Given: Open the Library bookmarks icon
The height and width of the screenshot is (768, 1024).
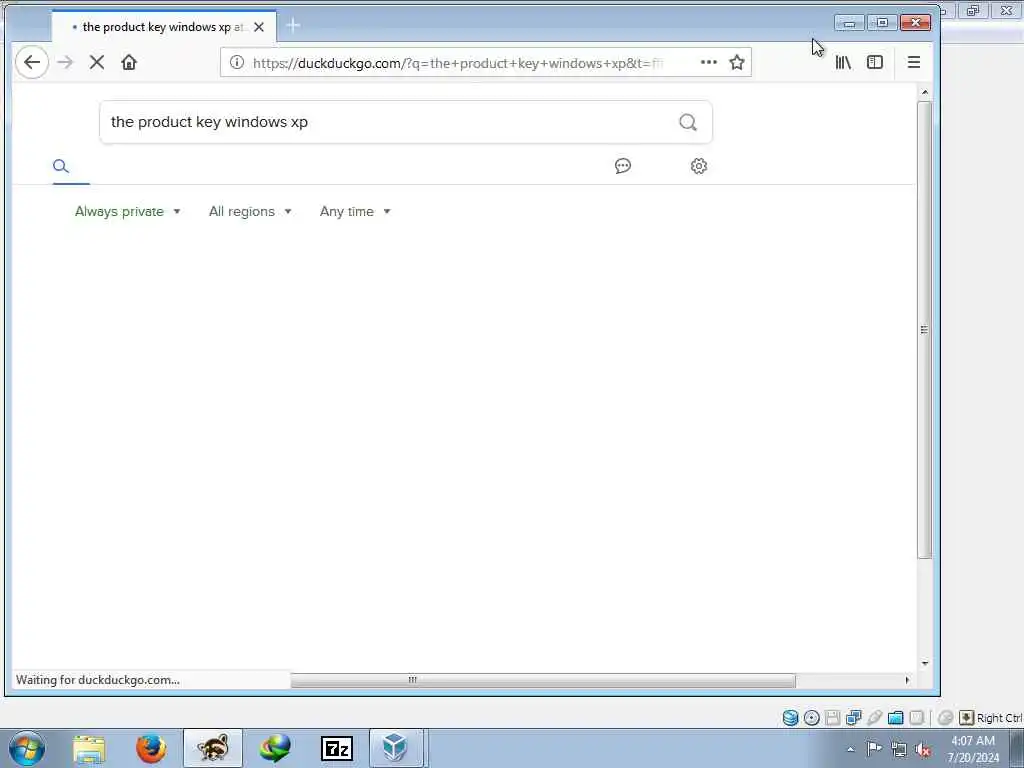Looking at the screenshot, I should [x=843, y=62].
